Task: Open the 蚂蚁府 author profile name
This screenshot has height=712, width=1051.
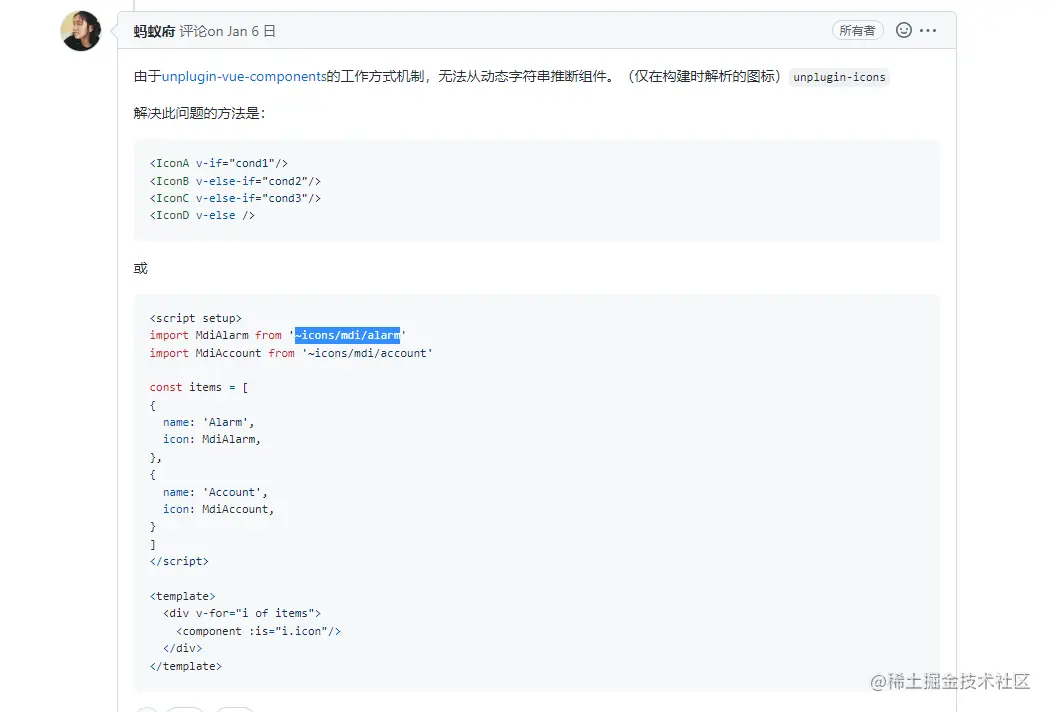Action: (154, 32)
